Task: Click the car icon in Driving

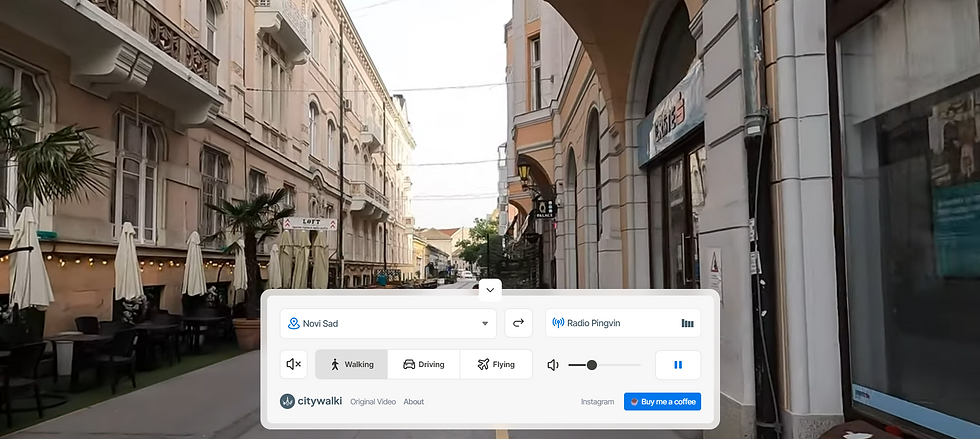Action: [x=409, y=364]
